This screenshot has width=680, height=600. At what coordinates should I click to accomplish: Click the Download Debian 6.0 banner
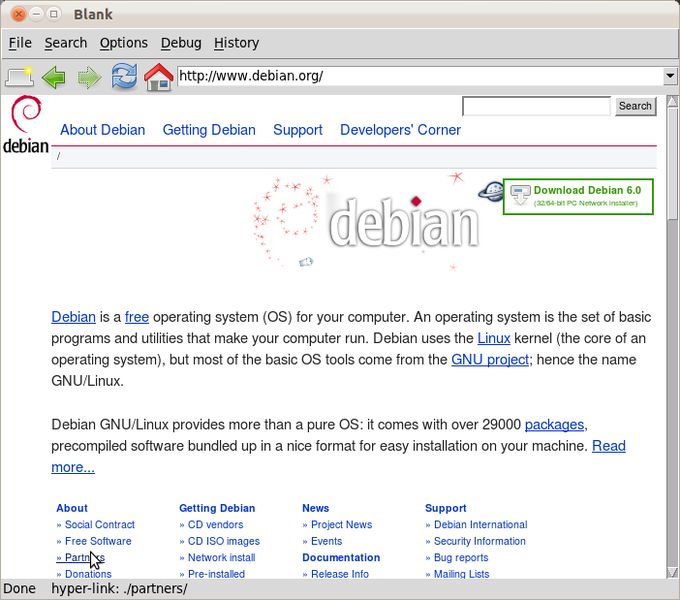pos(578,196)
